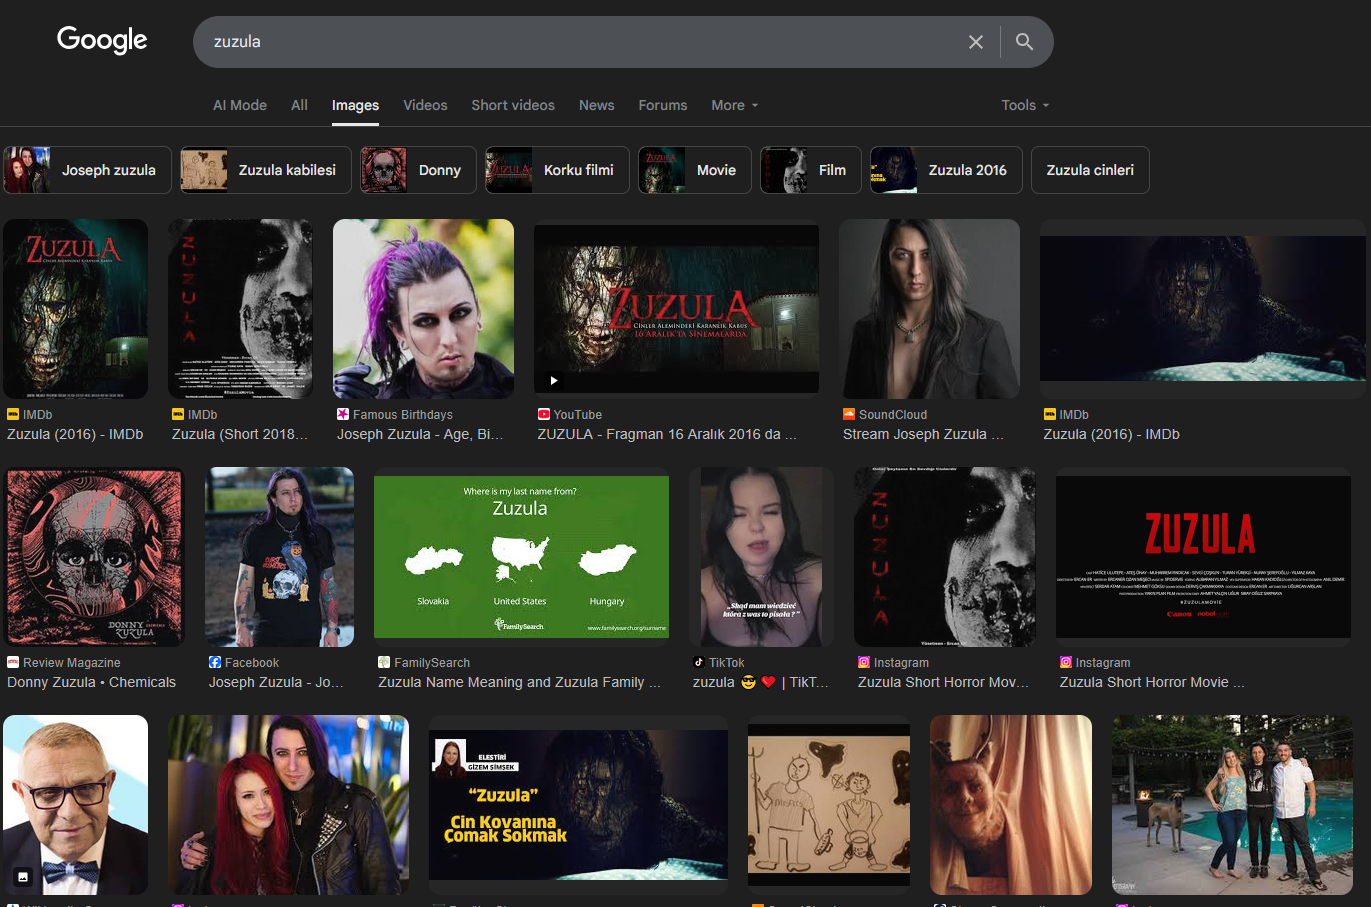This screenshot has width=1371, height=907.
Task: Open the Forums tab
Action: tap(663, 105)
